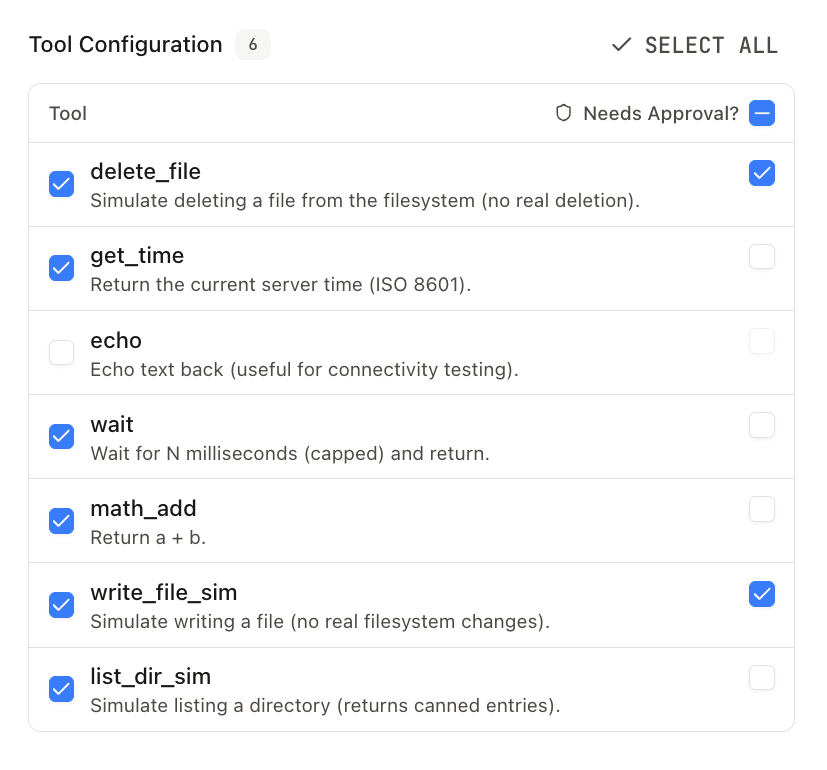827x770 pixels.
Task: Click the Select All button
Action: [x=695, y=45]
